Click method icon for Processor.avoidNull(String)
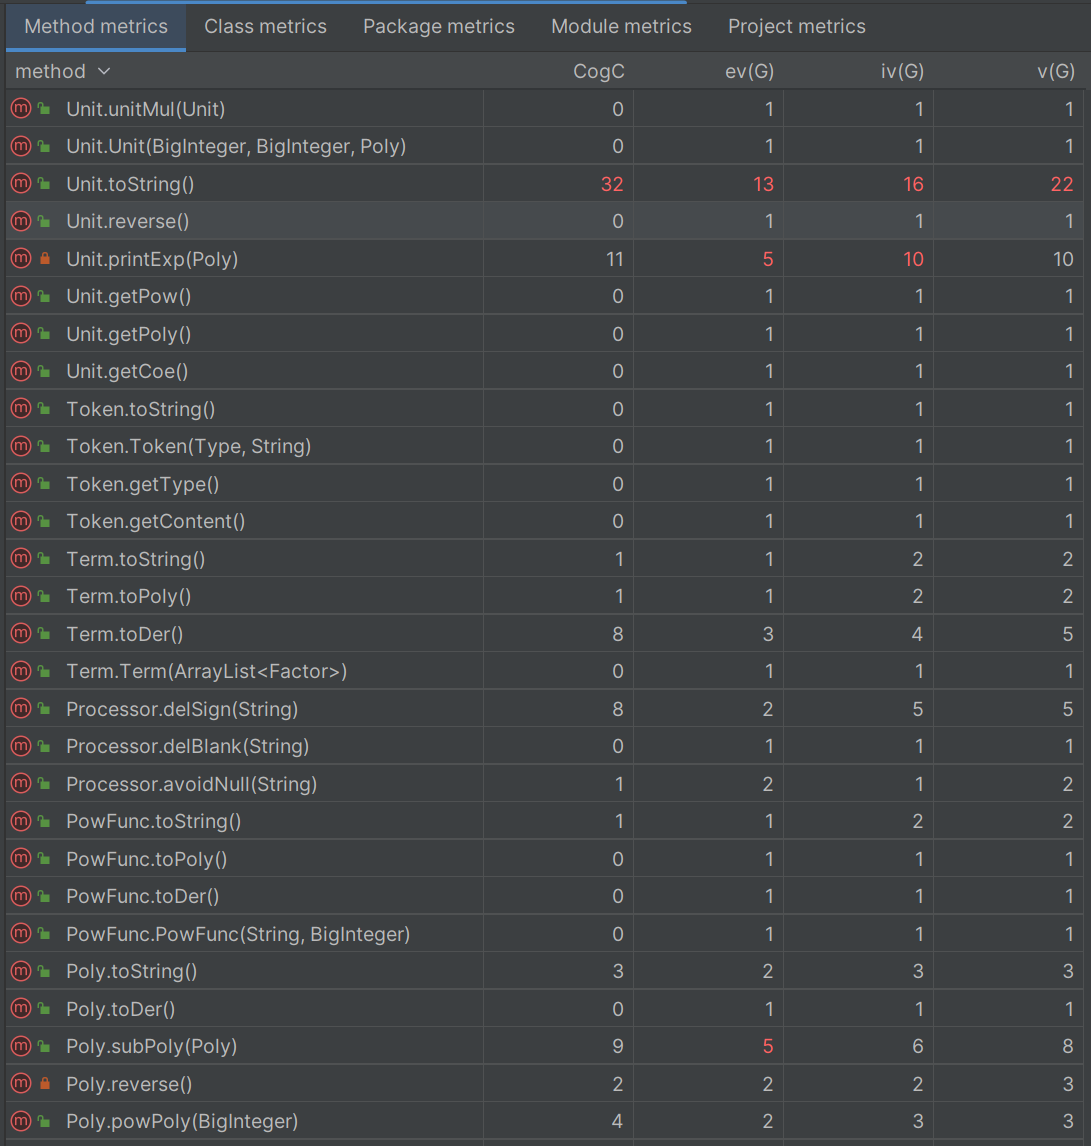Image resolution: width=1091 pixels, height=1146 pixels. [x=21, y=783]
